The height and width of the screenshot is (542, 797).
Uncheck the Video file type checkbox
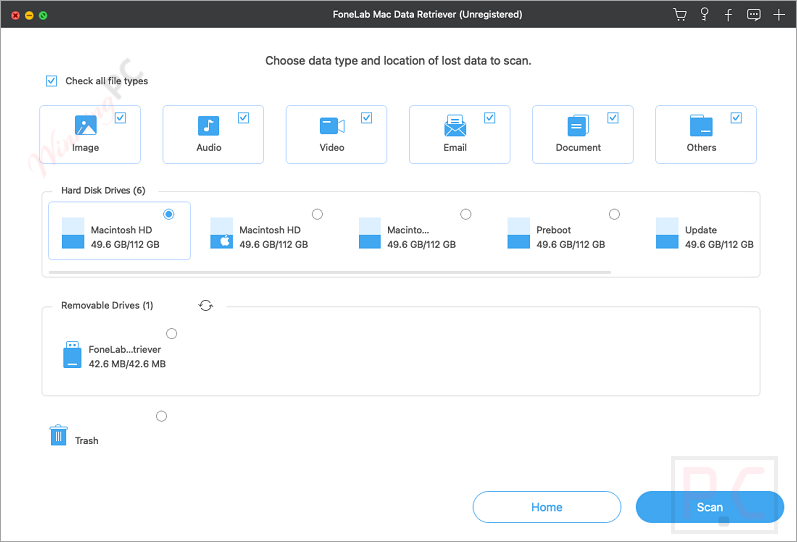click(366, 118)
